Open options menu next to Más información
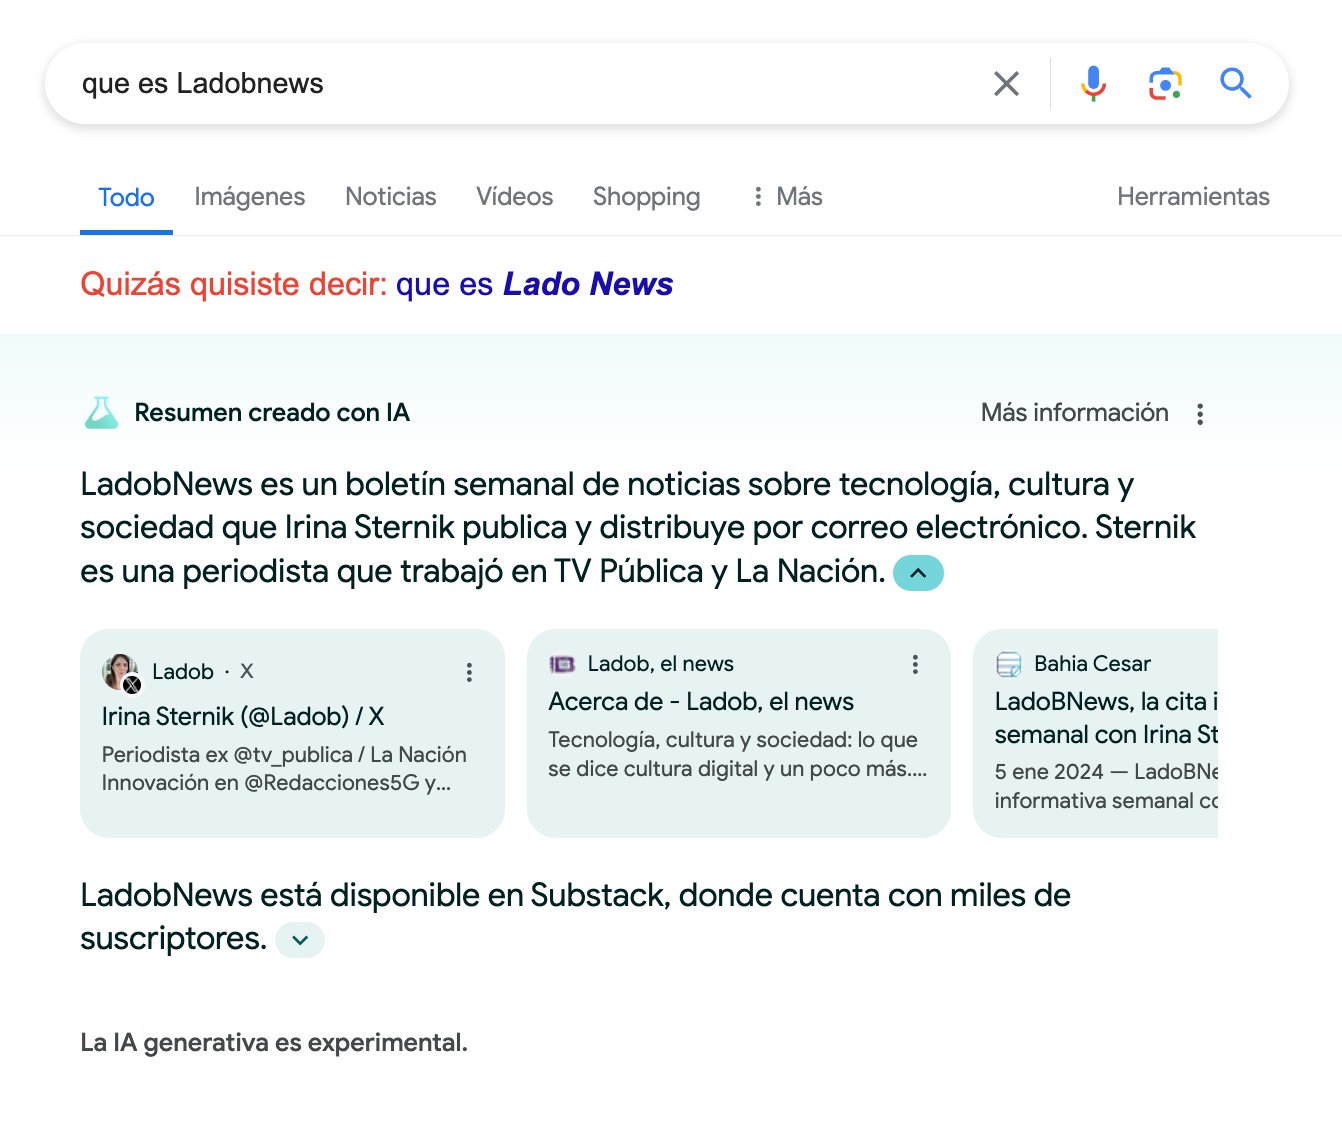 1200,414
